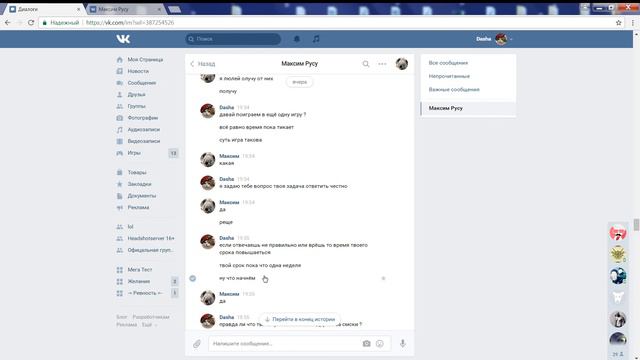Open the first friend avatar in the right quick-chat bar
Image resolution: width=640 pixels, height=360 pixels.
pos(618,233)
